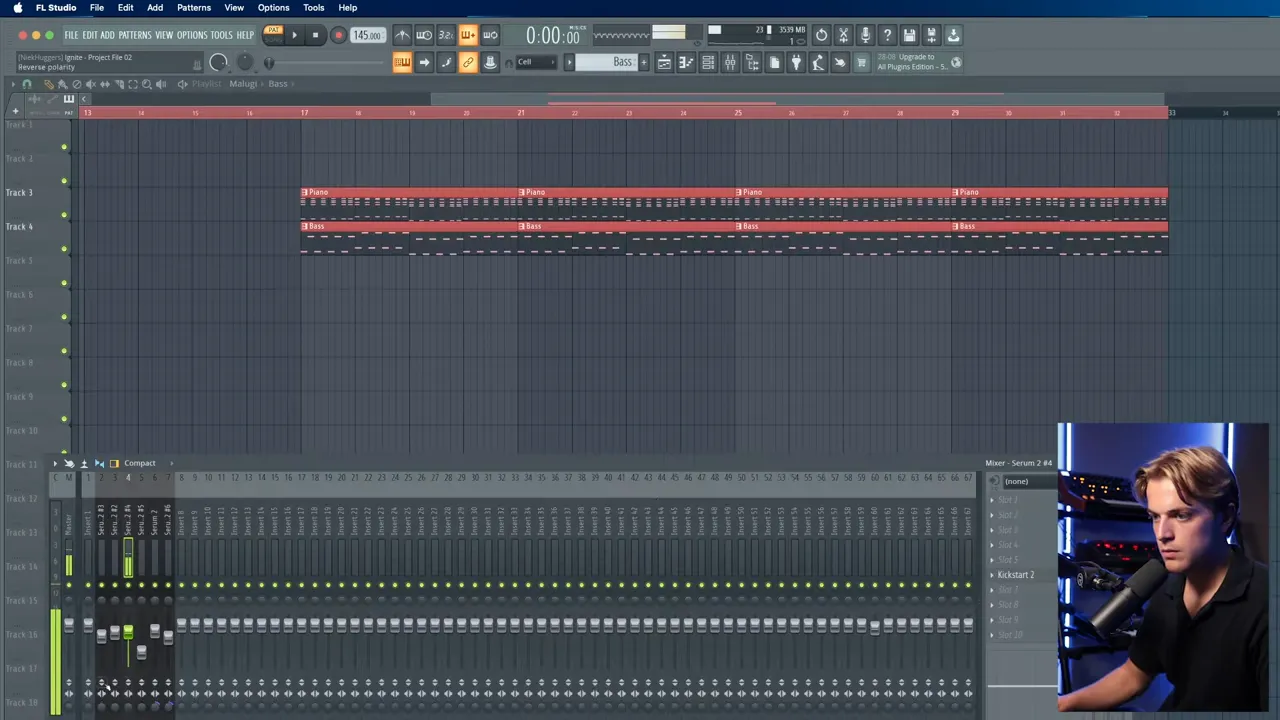Toggle PAT/SONG mode switch
The height and width of the screenshot is (720, 1280).
(273, 35)
